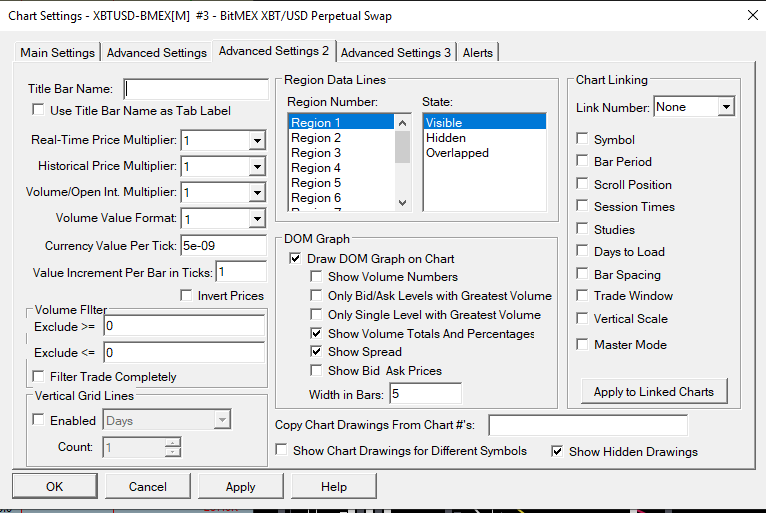Click the Help button
The width and height of the screenshot is (766, 513).
pos(334,486)
